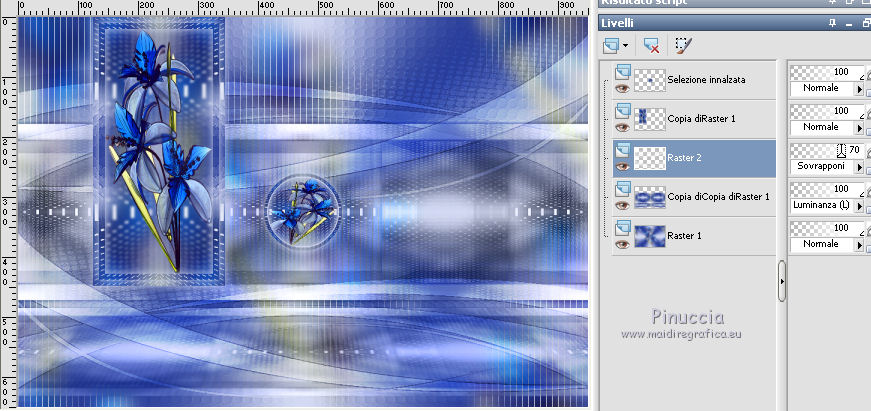Pin the Livelli panel
The height and width of the screenshot is (411, 871).
832,23
